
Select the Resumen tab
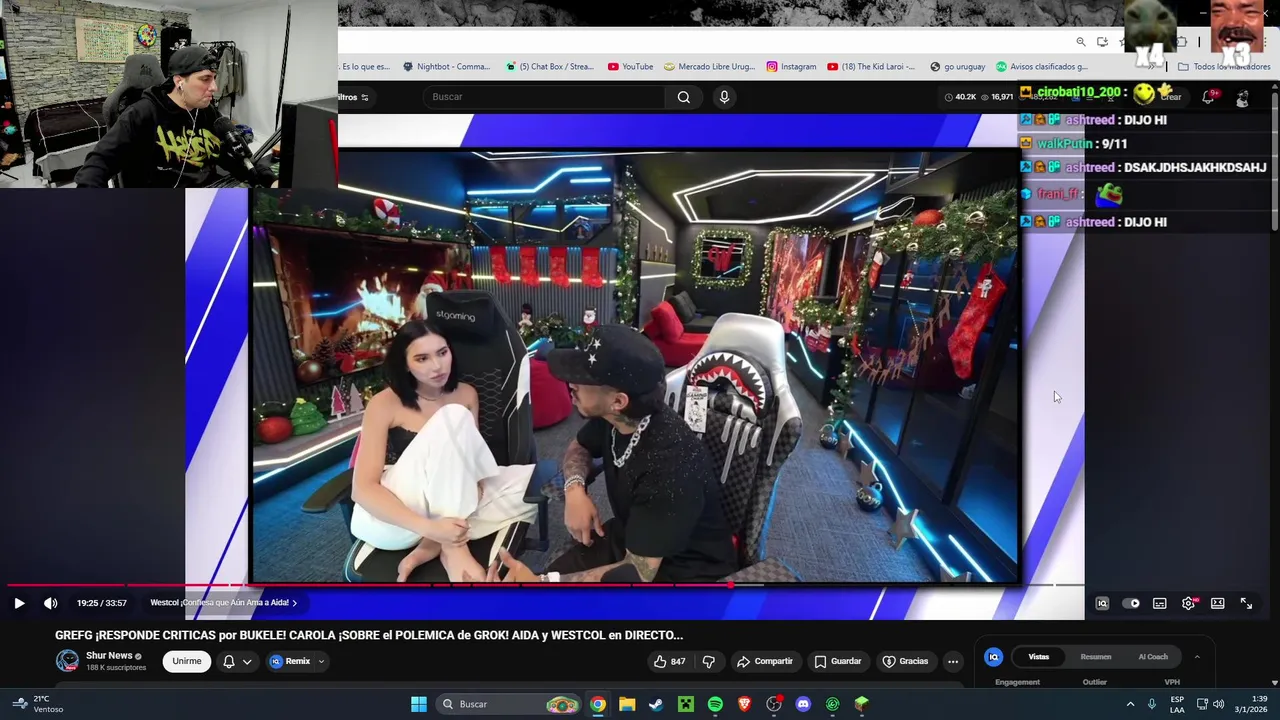pos(1096,657)
